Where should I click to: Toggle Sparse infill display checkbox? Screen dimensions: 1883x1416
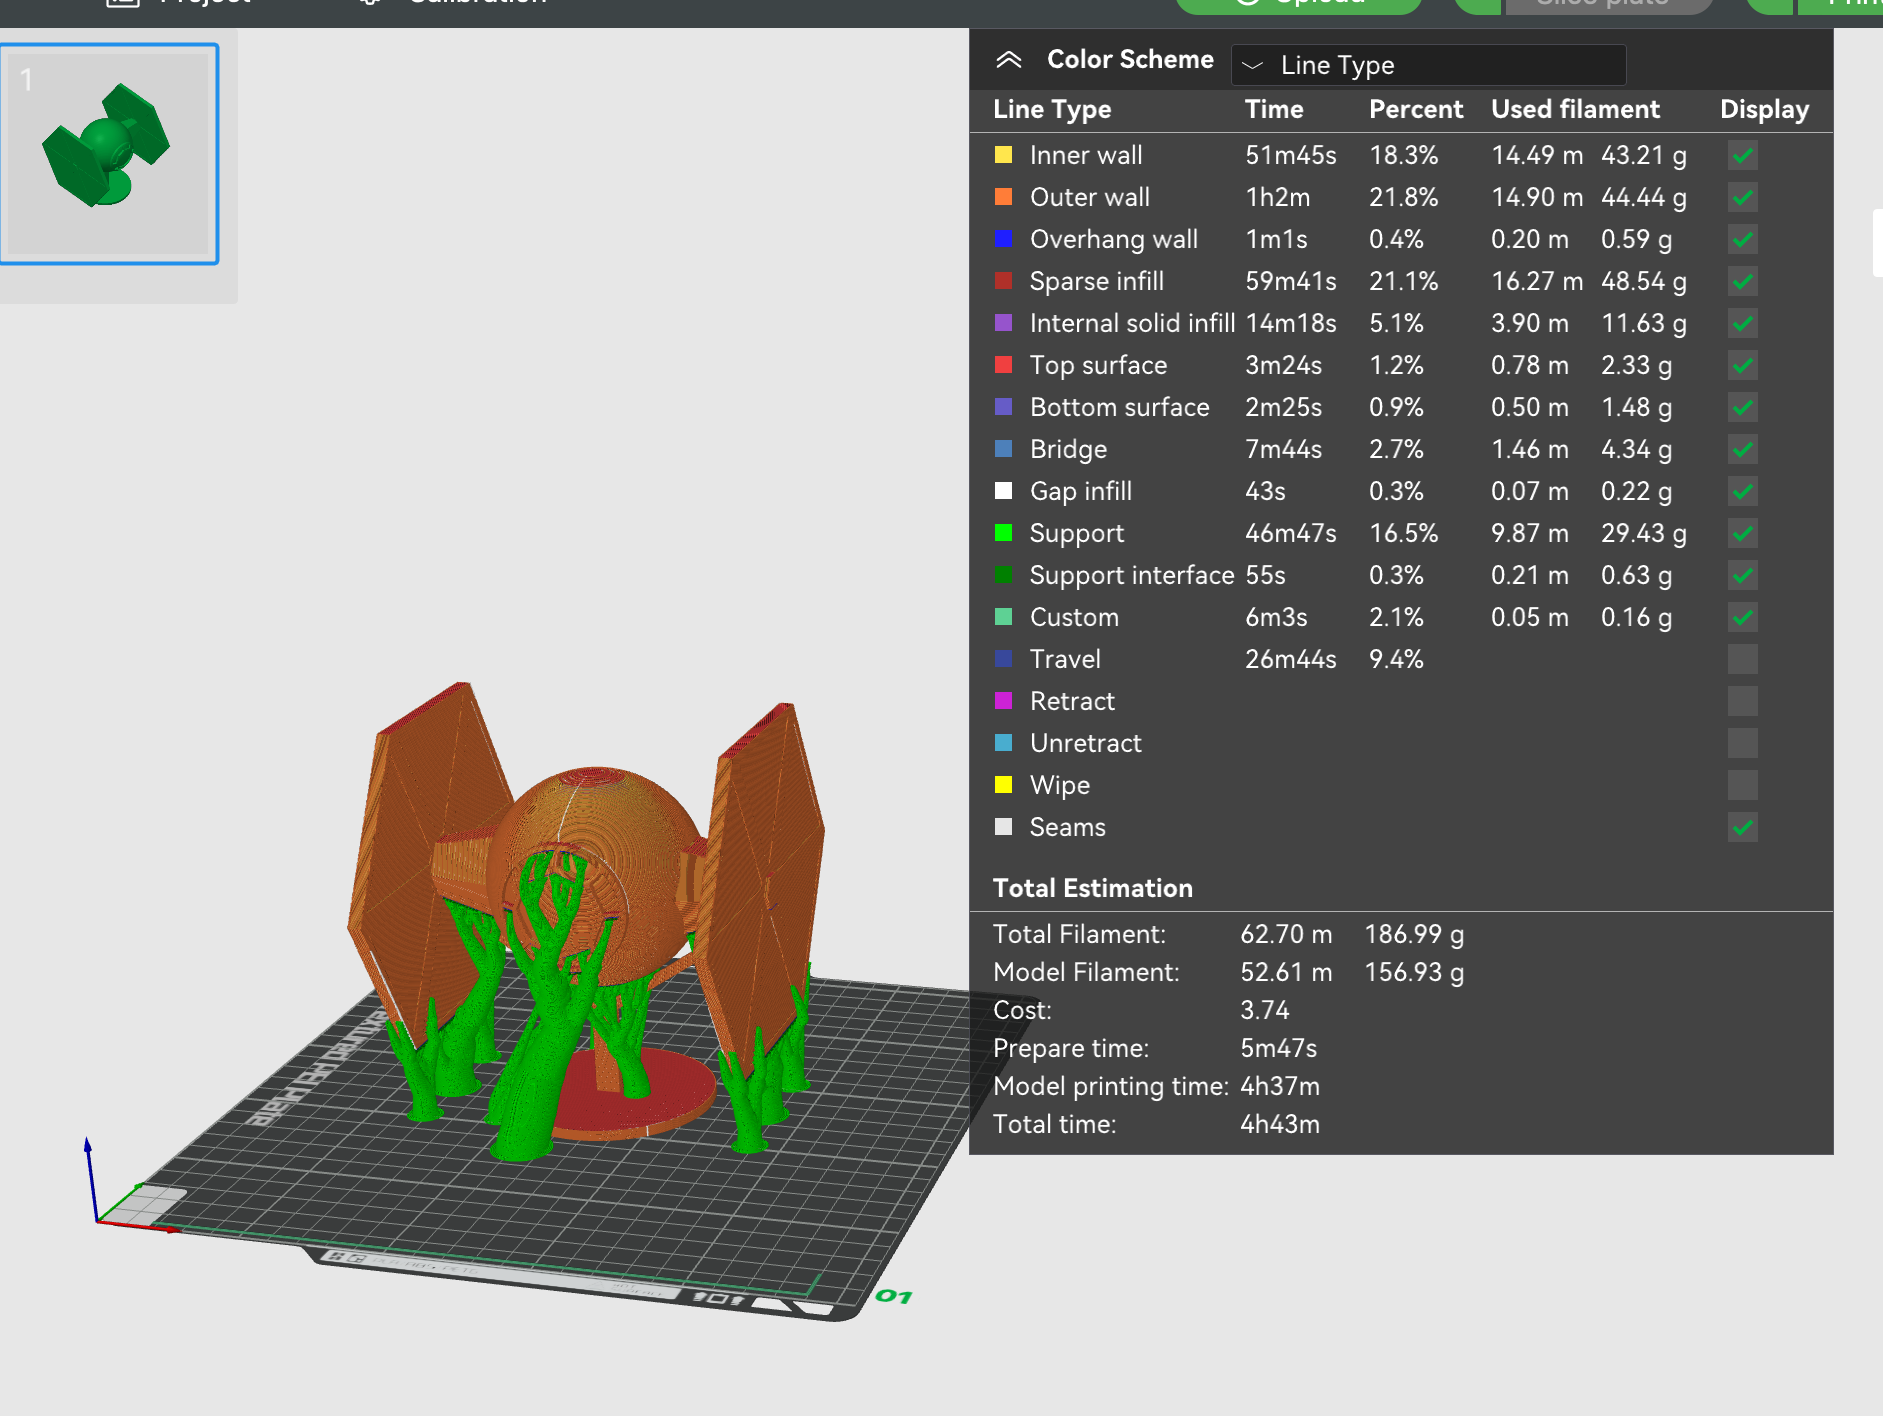(1742, 281)
